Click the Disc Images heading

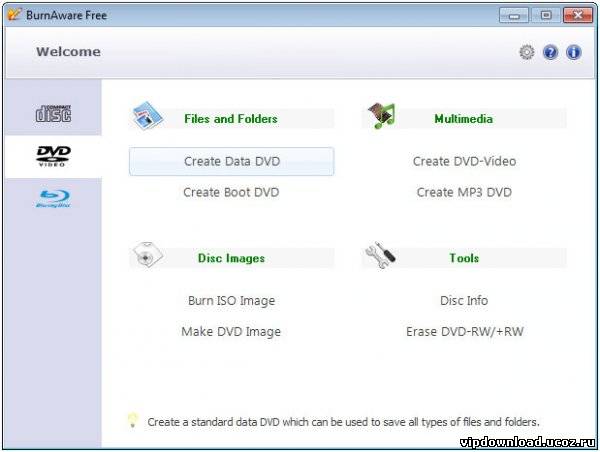[231, 258]
